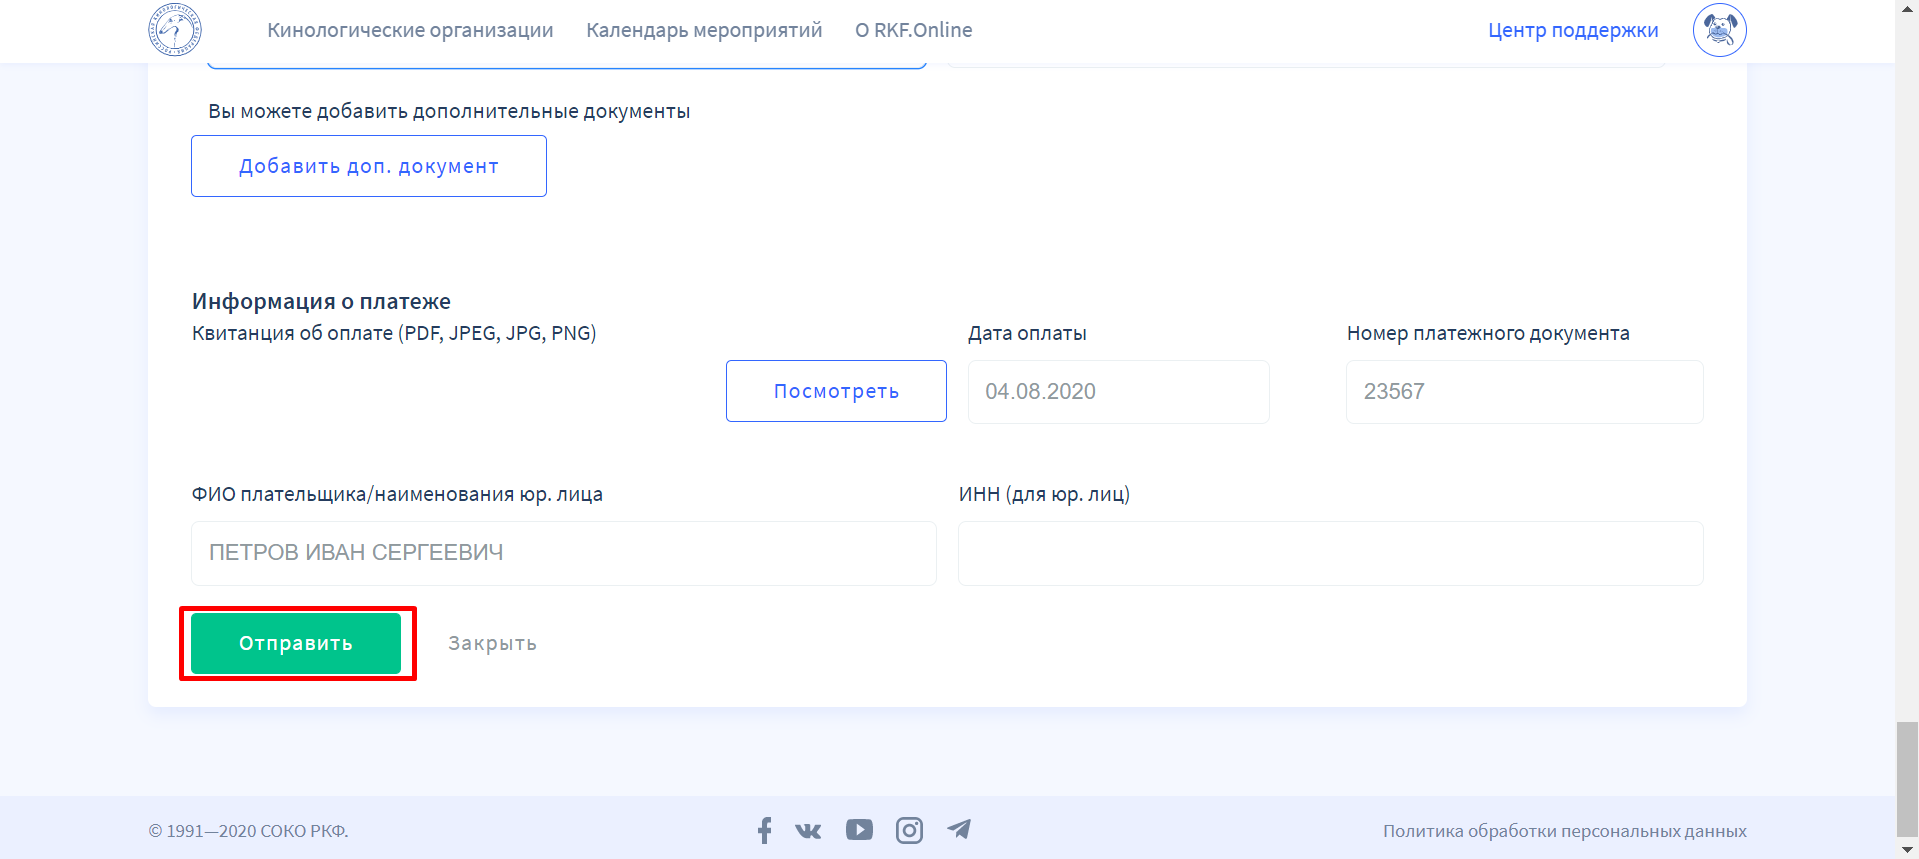Viewport: 1919px width, 859px height.
Task: Select the ИНН (для юр. лиц) field
Action: click(x=1330, y=553)
